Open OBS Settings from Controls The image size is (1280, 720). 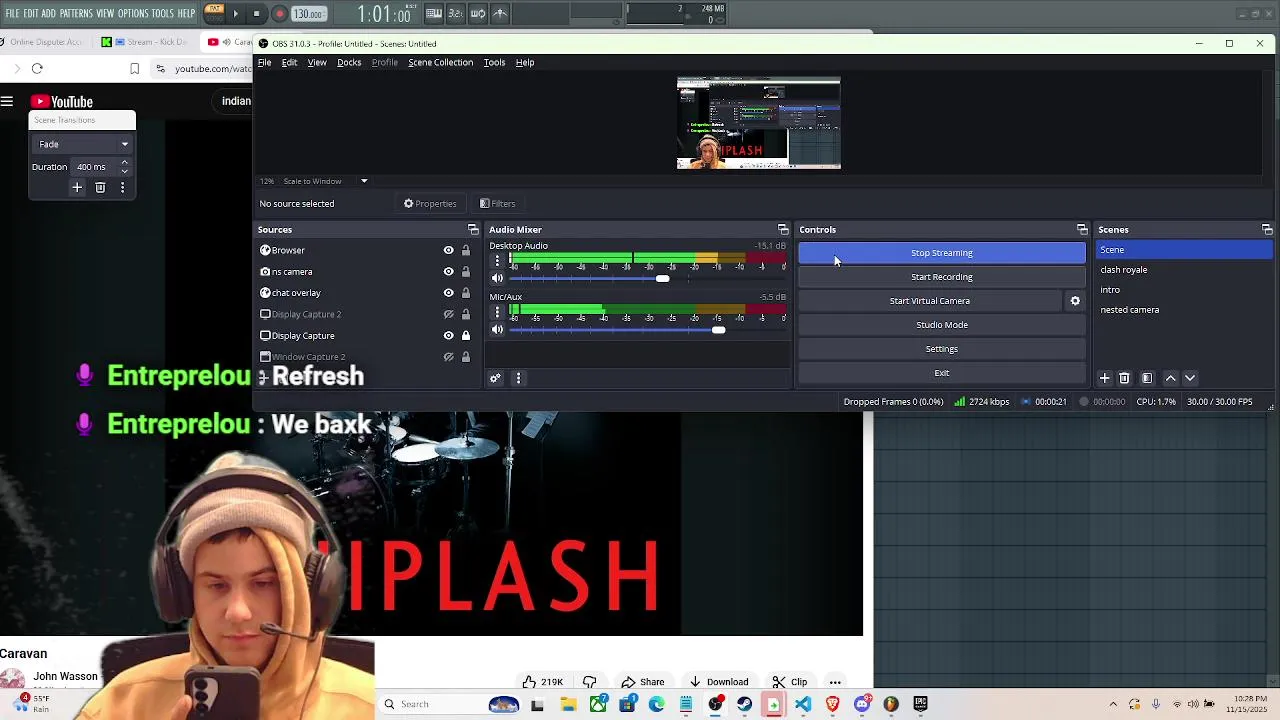pos(941,349)
